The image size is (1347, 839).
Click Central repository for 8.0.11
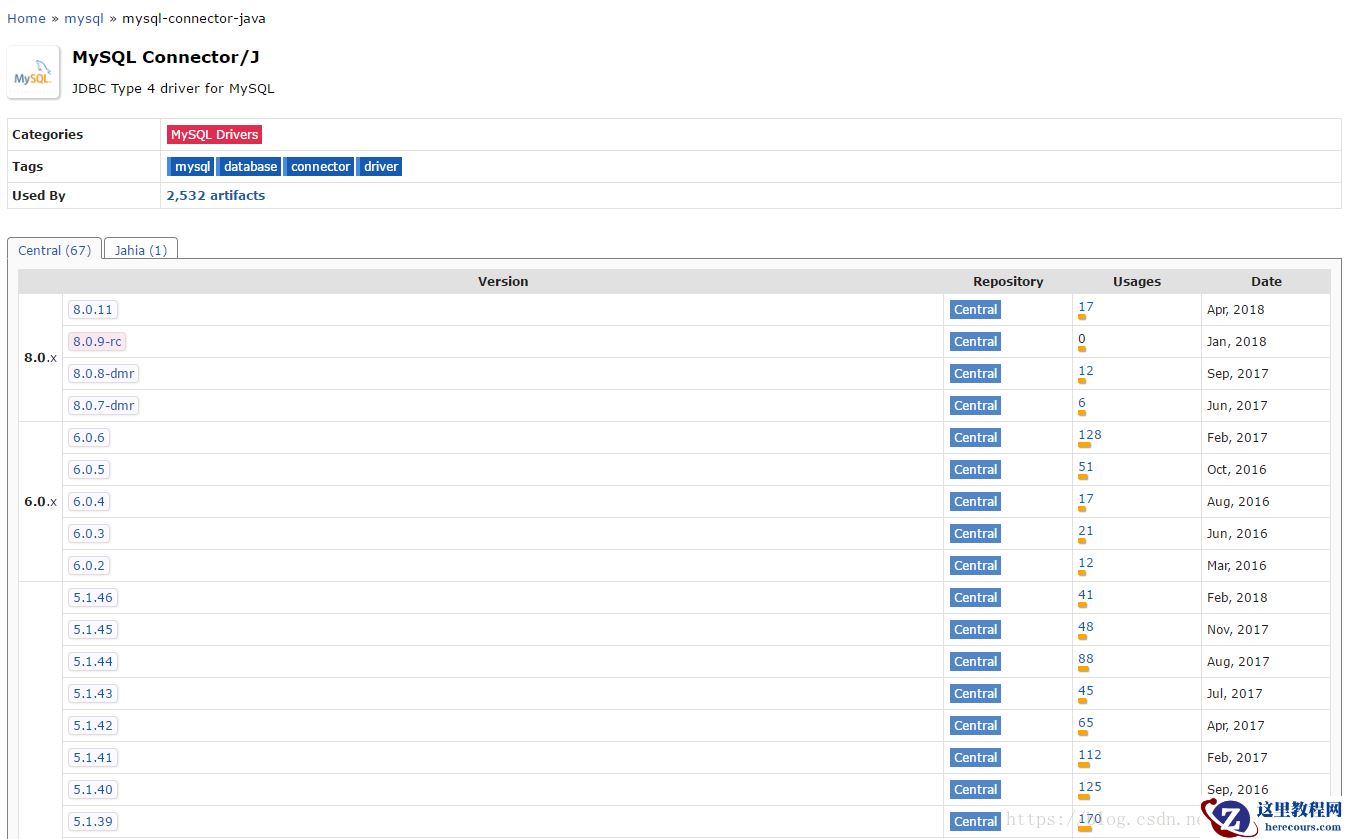coord(975,309)
